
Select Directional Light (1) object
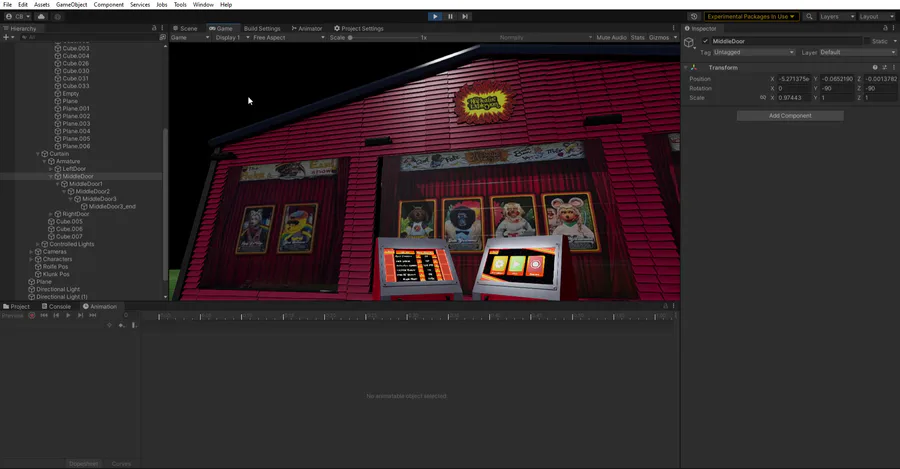(x=61, y=297)
